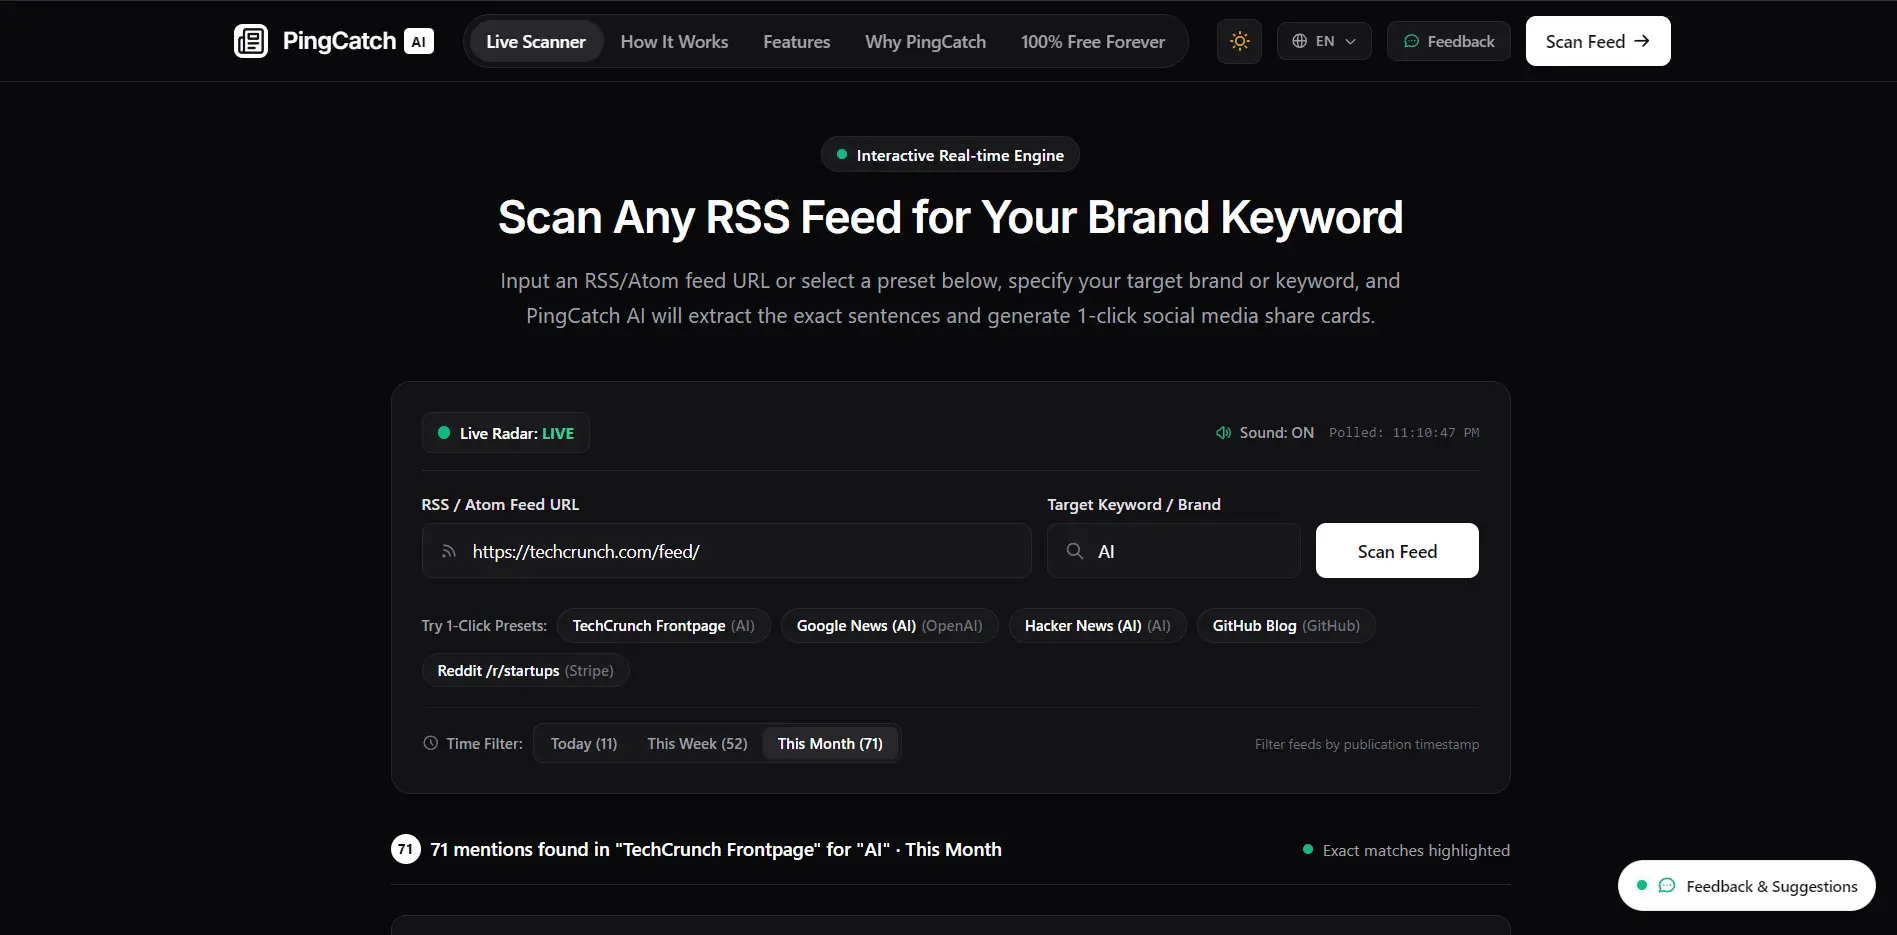
Task: Click the Exact matches highlighted label
Action: point(1416,850)
